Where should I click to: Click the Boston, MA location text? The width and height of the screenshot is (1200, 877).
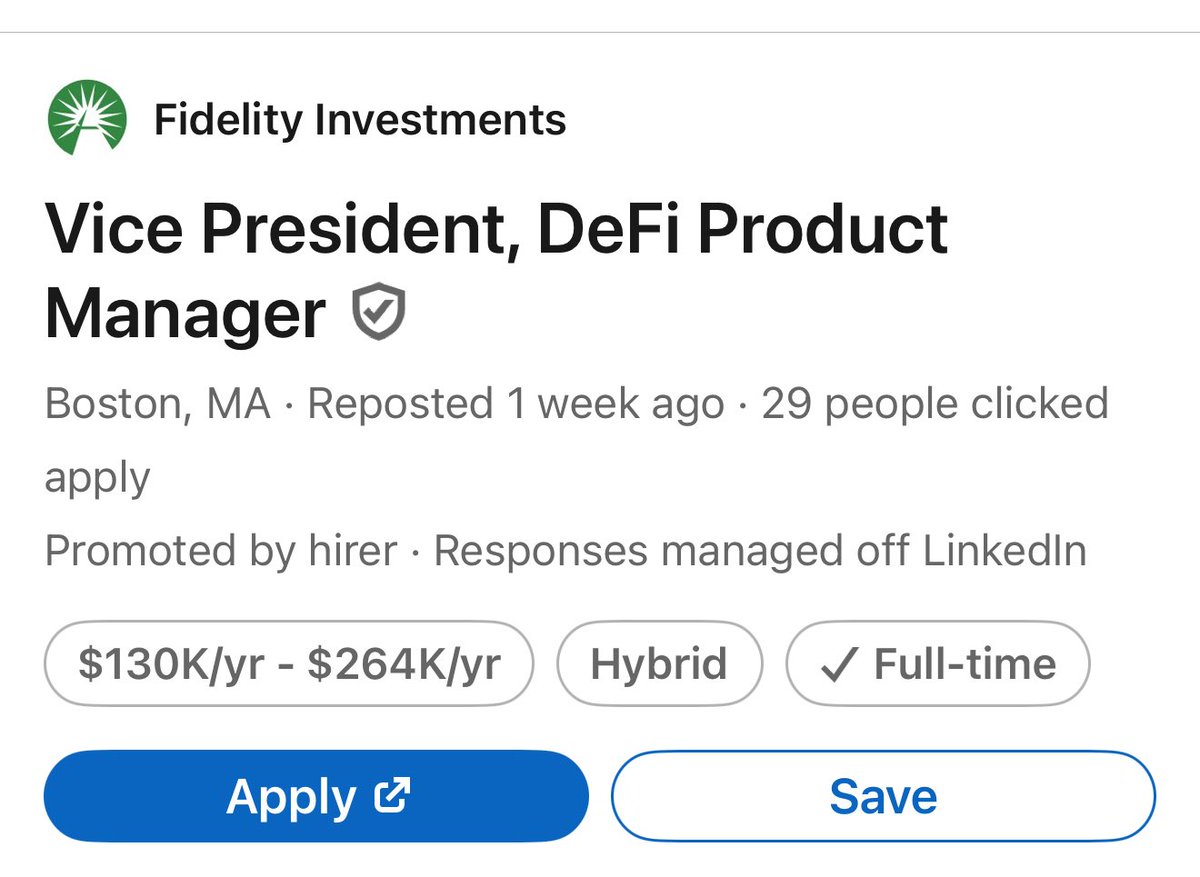(x=158, y=404)
